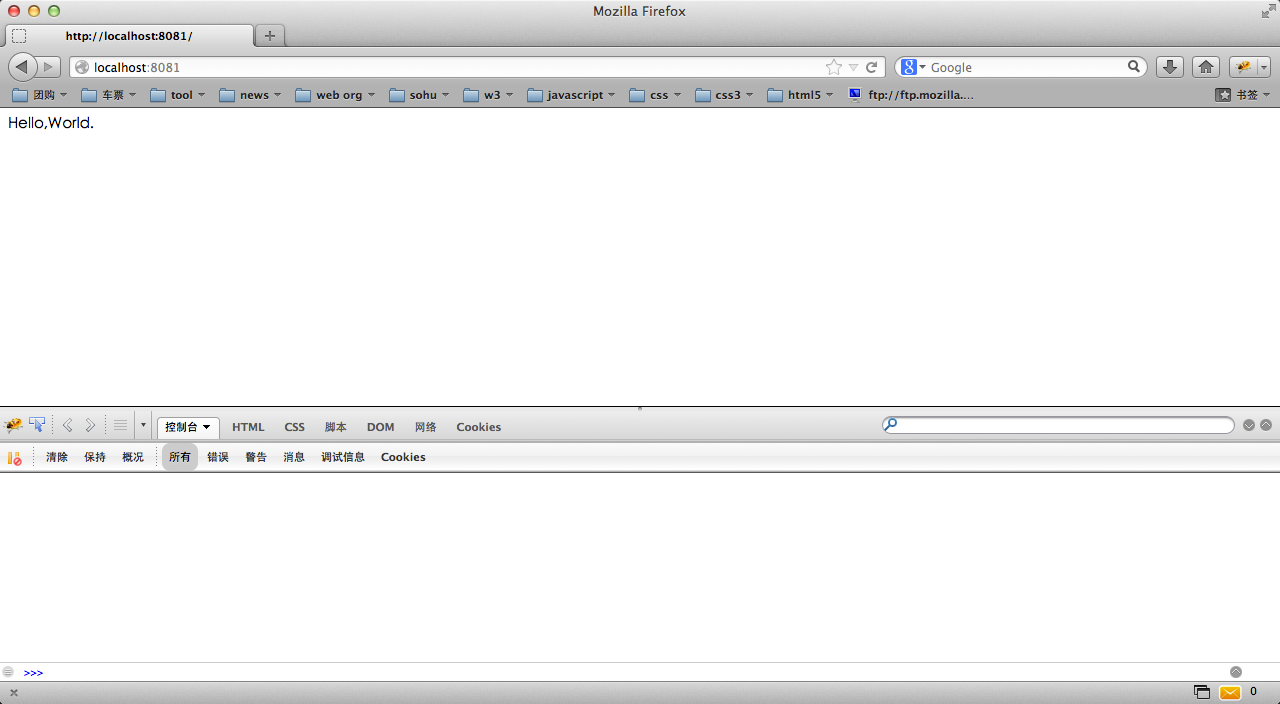1280x704 pixels.
Task: Switch to the Cookies panel tab
Action: (x=478, y=427)
